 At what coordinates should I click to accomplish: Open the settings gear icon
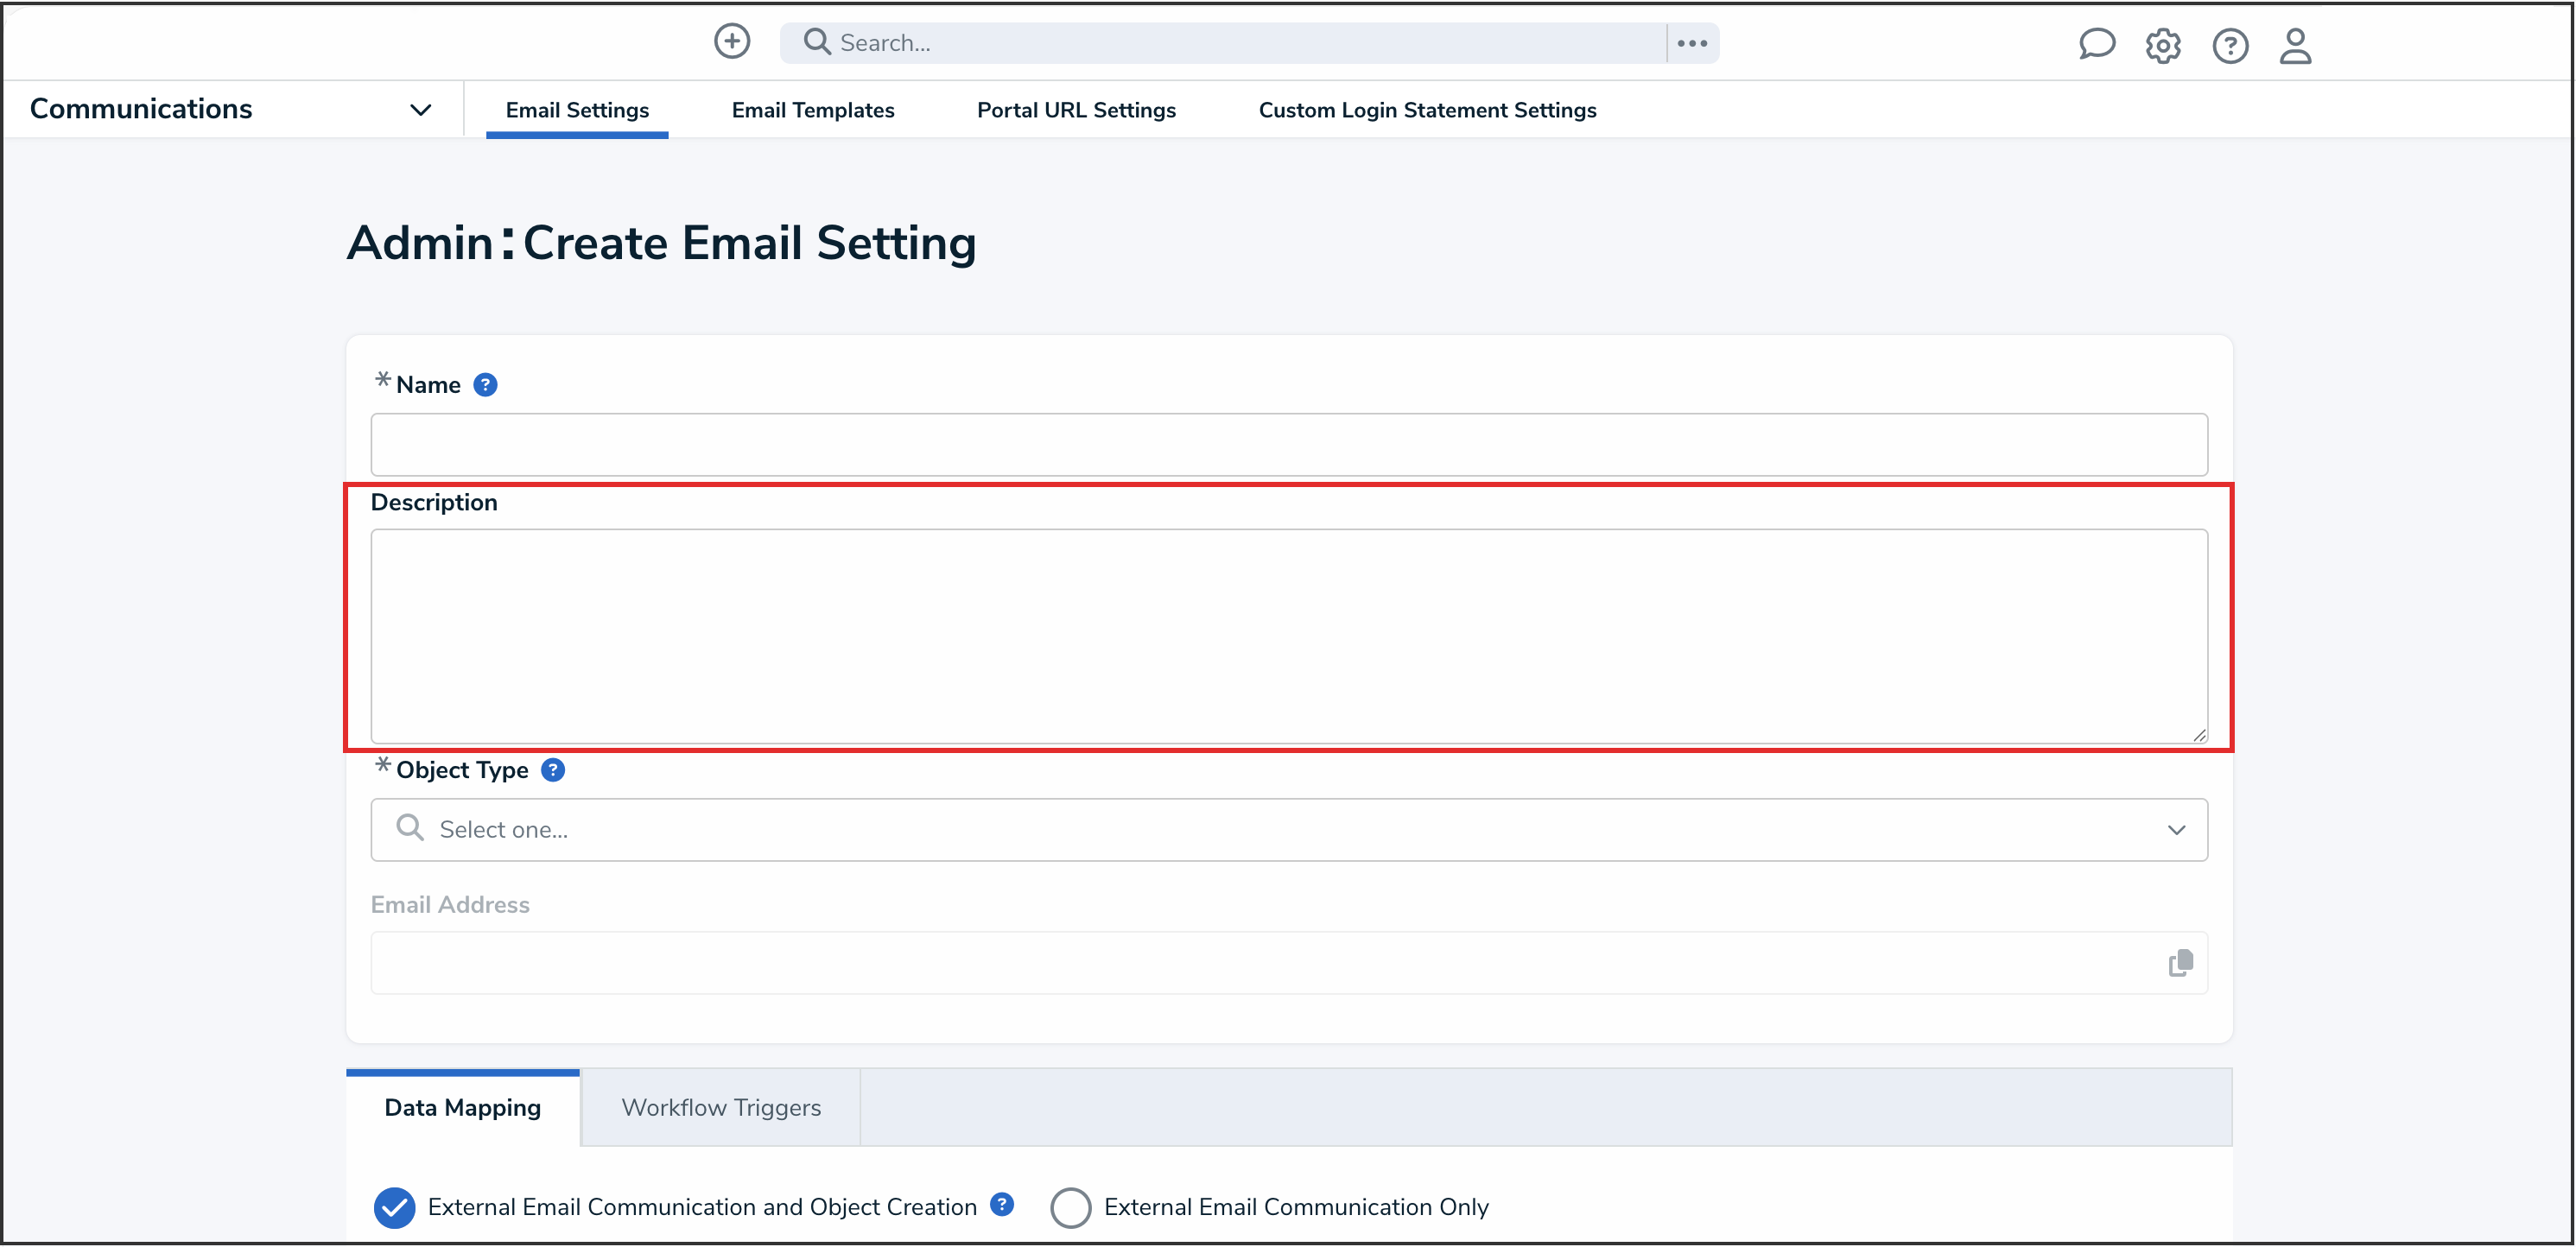coord(2162,45)
